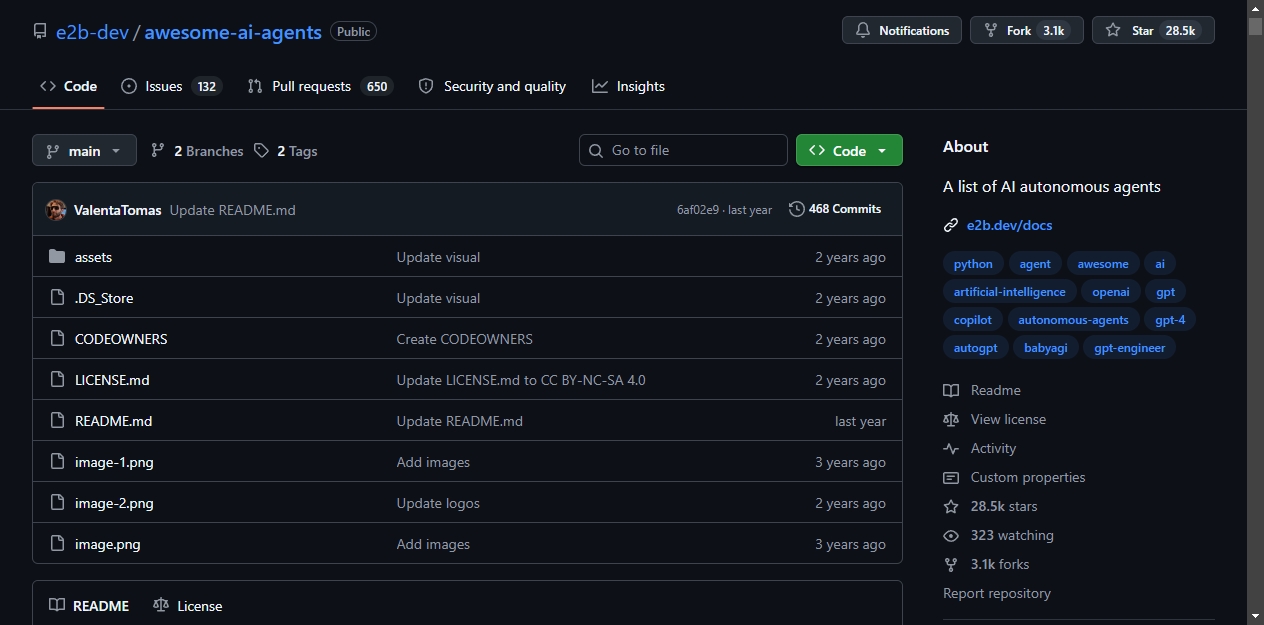Open the main branch dropdown

pyautogui.click(x=84, y=150)
